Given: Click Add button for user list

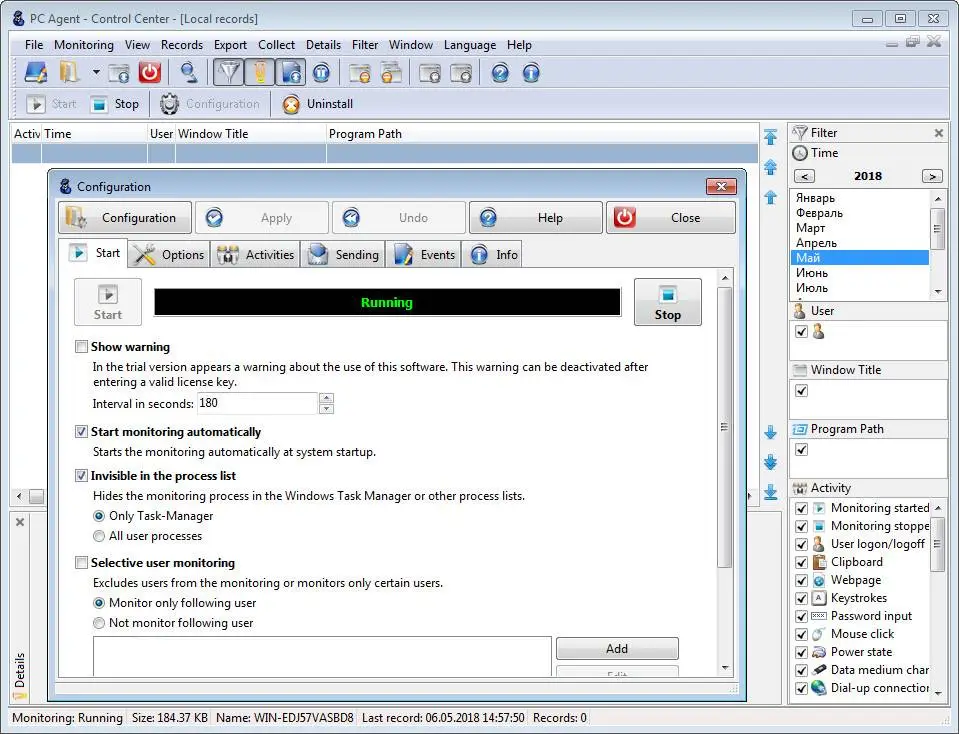Looking at the screenshot, I should [x=617, y=648].
